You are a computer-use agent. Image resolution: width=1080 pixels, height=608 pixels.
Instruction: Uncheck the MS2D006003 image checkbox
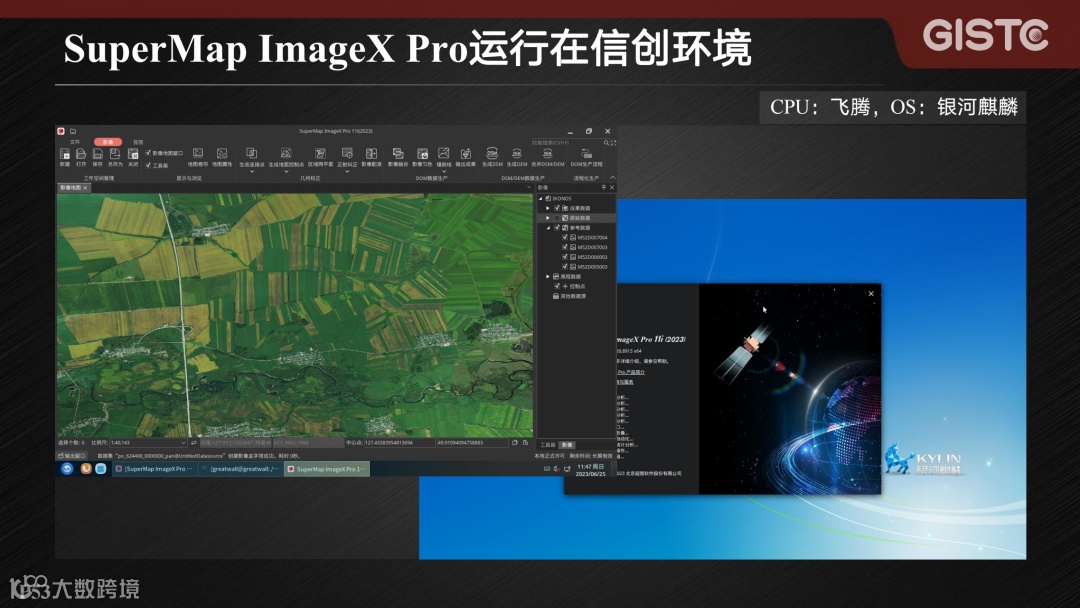click(565, 257)
